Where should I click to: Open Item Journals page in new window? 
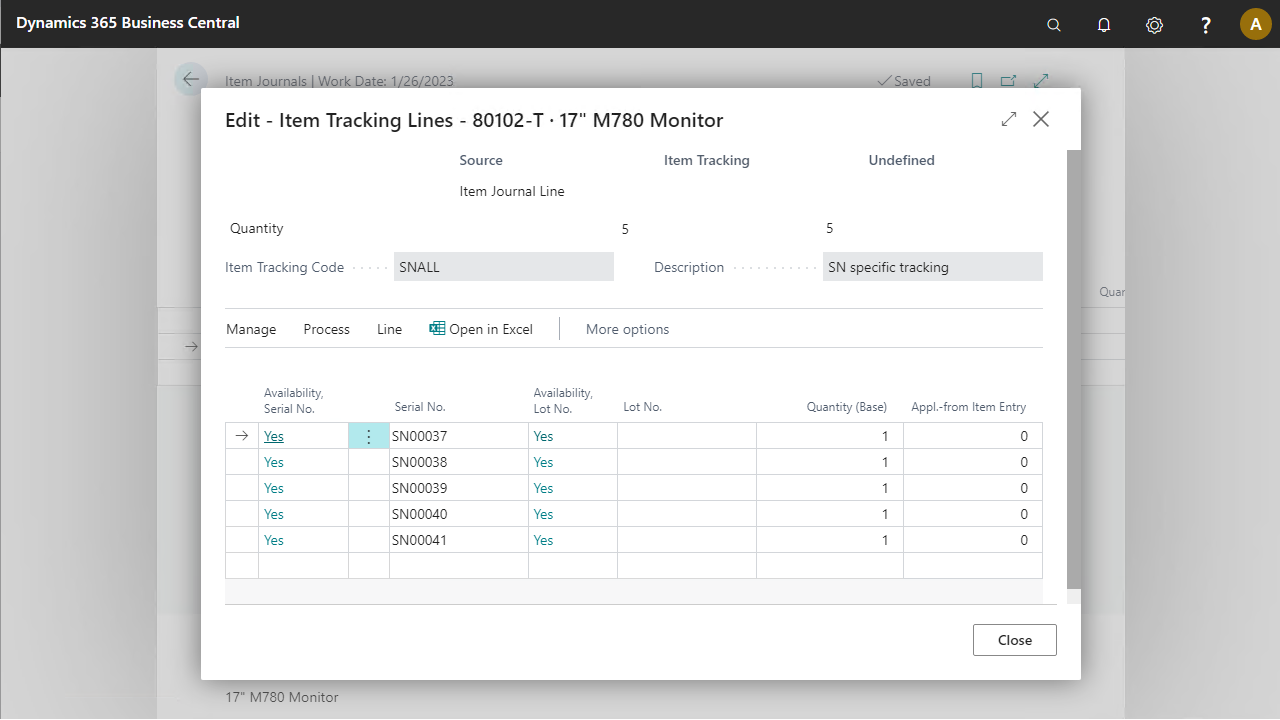(1009, 81)
